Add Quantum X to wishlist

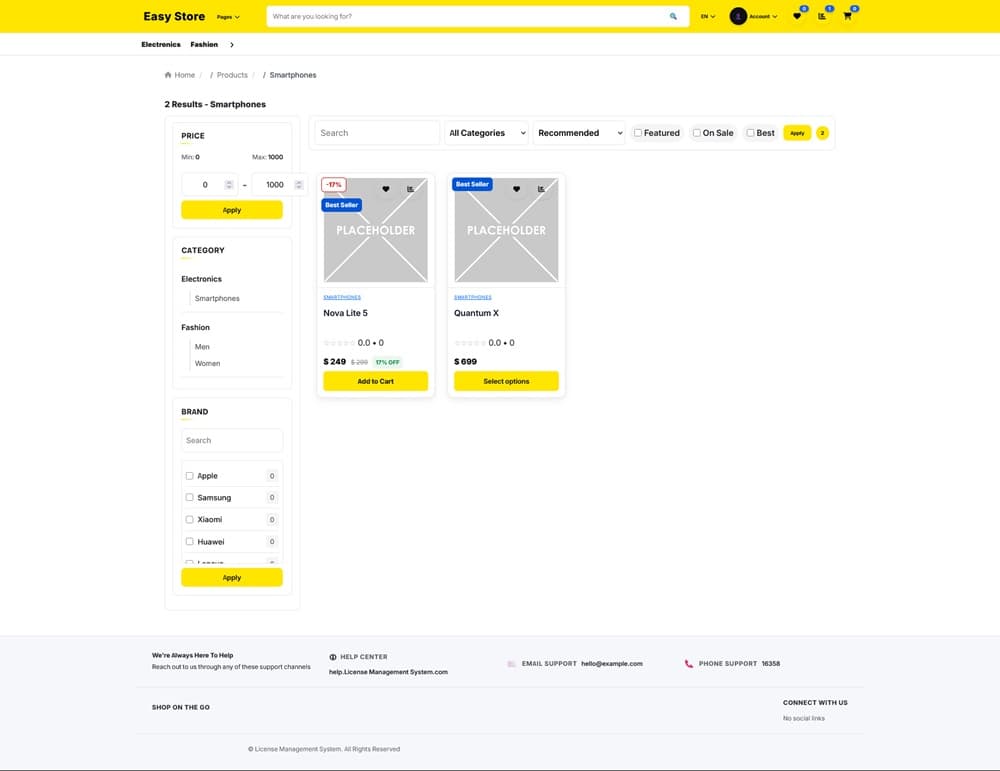pyautogui.click(x=516, y=189)
